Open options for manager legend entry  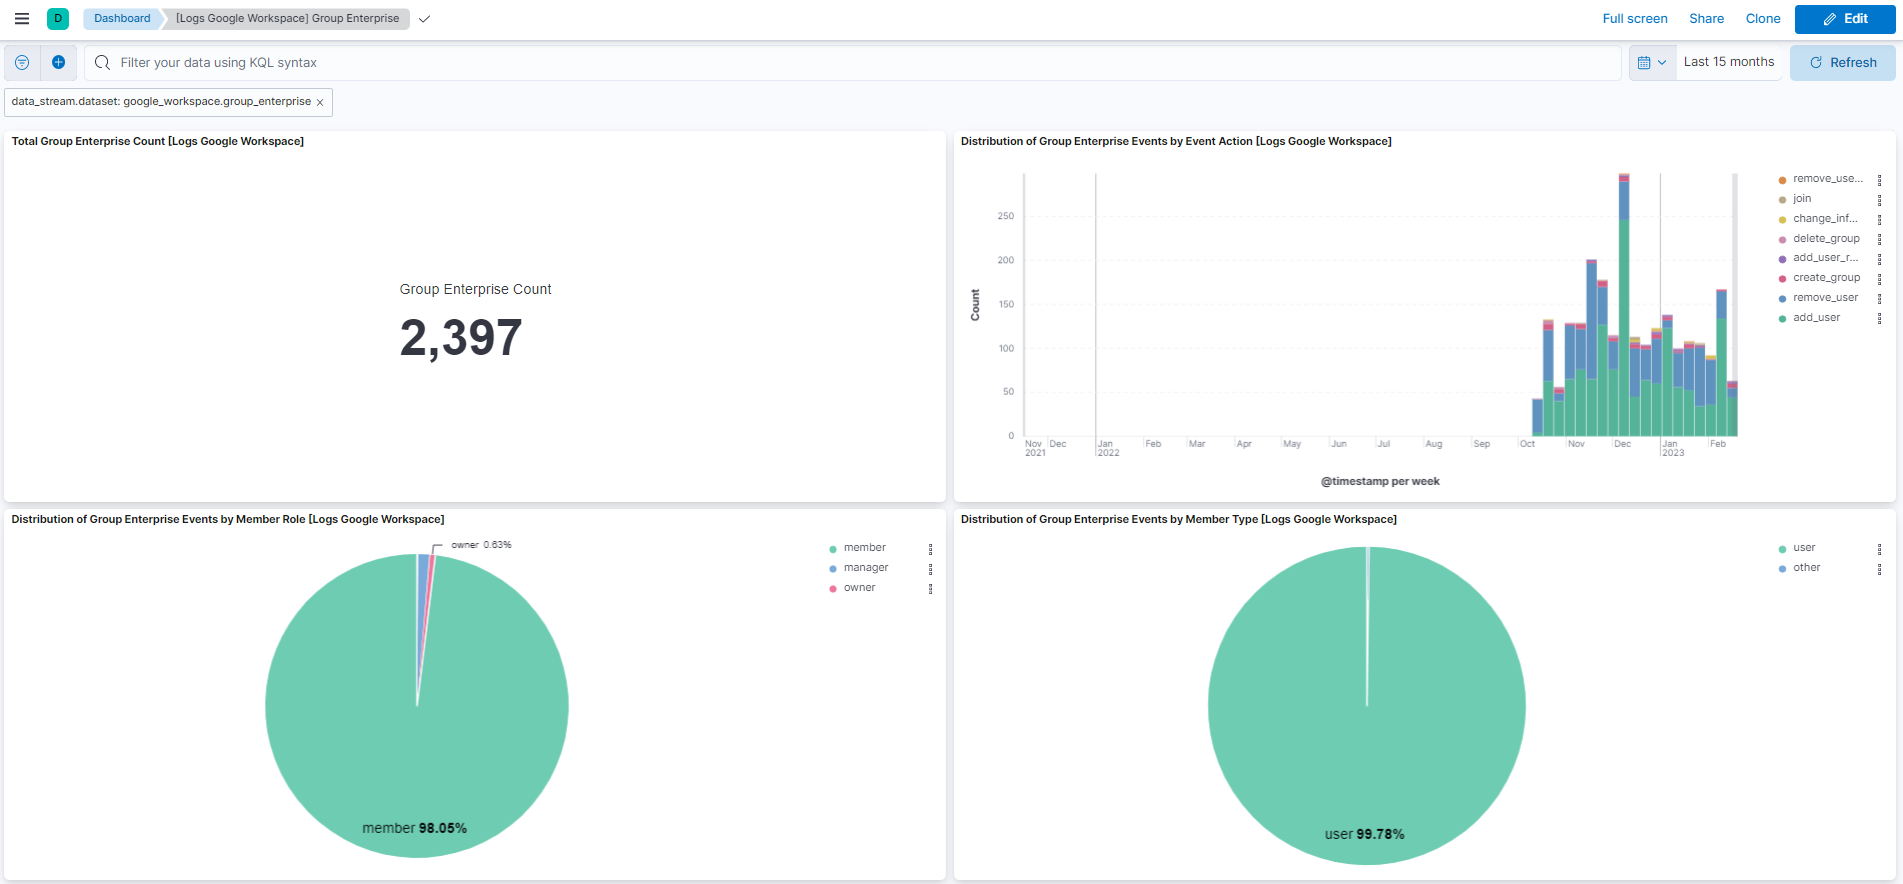pos(930,569)
